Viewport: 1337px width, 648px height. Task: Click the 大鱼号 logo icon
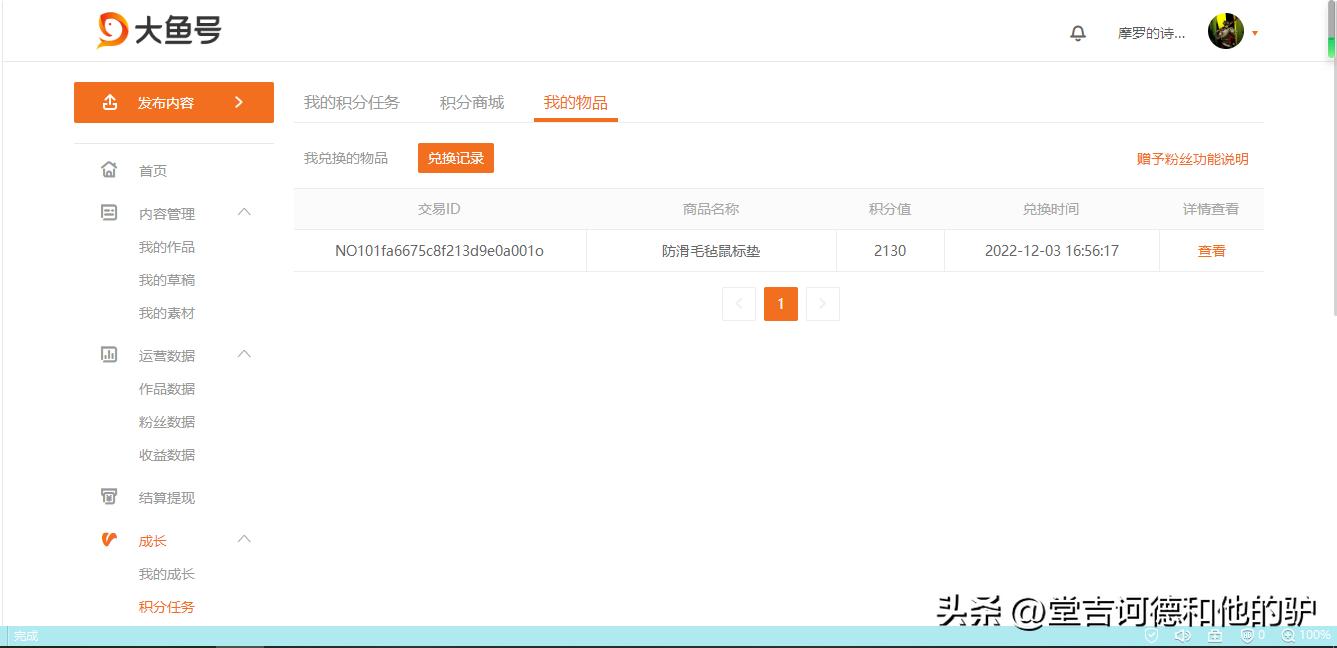click(x=110, y=30)
